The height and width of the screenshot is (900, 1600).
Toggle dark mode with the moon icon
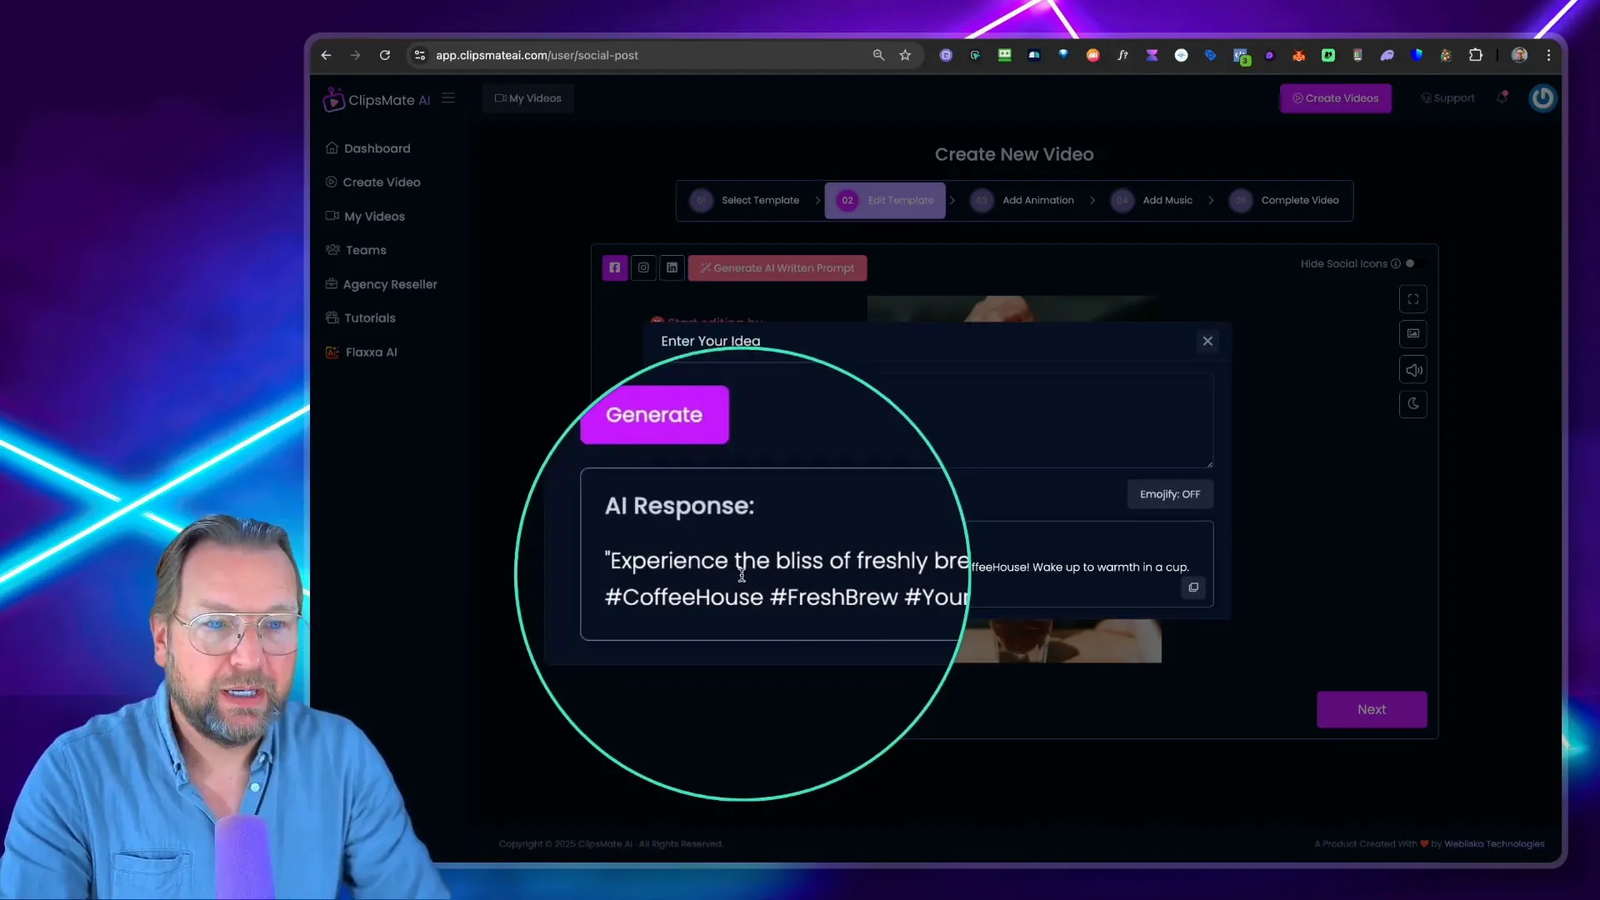pyautogui.click(x=1413, y=404)
